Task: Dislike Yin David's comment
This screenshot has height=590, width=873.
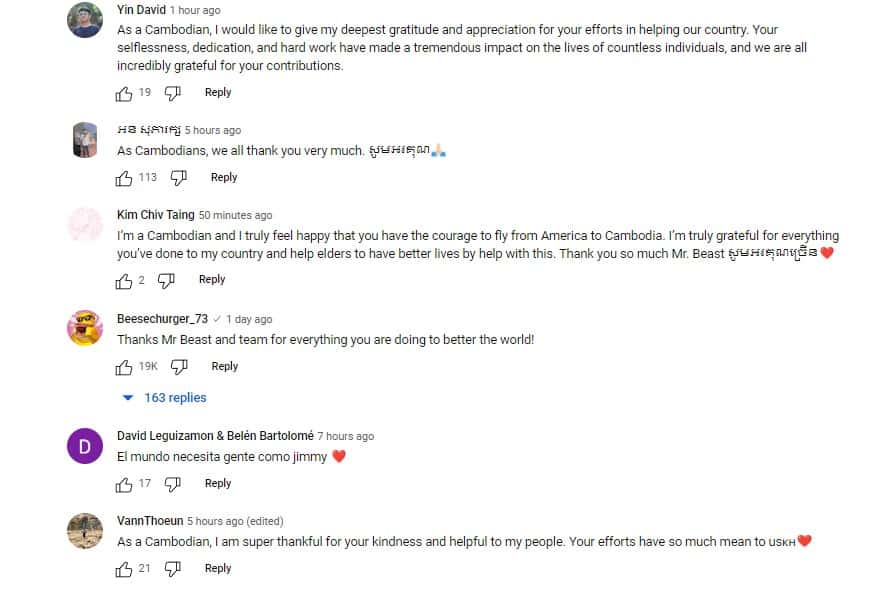Action: [172, 92]
